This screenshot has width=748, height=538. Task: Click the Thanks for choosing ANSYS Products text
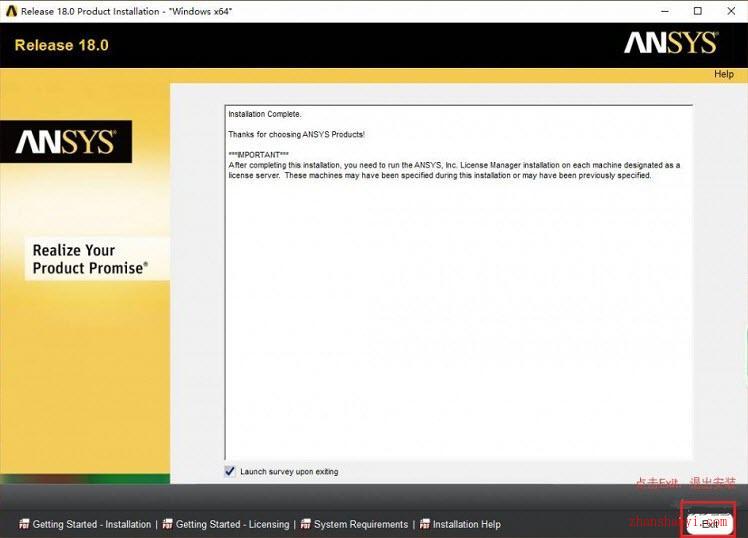pyautogui.click(x=296, y=134)
